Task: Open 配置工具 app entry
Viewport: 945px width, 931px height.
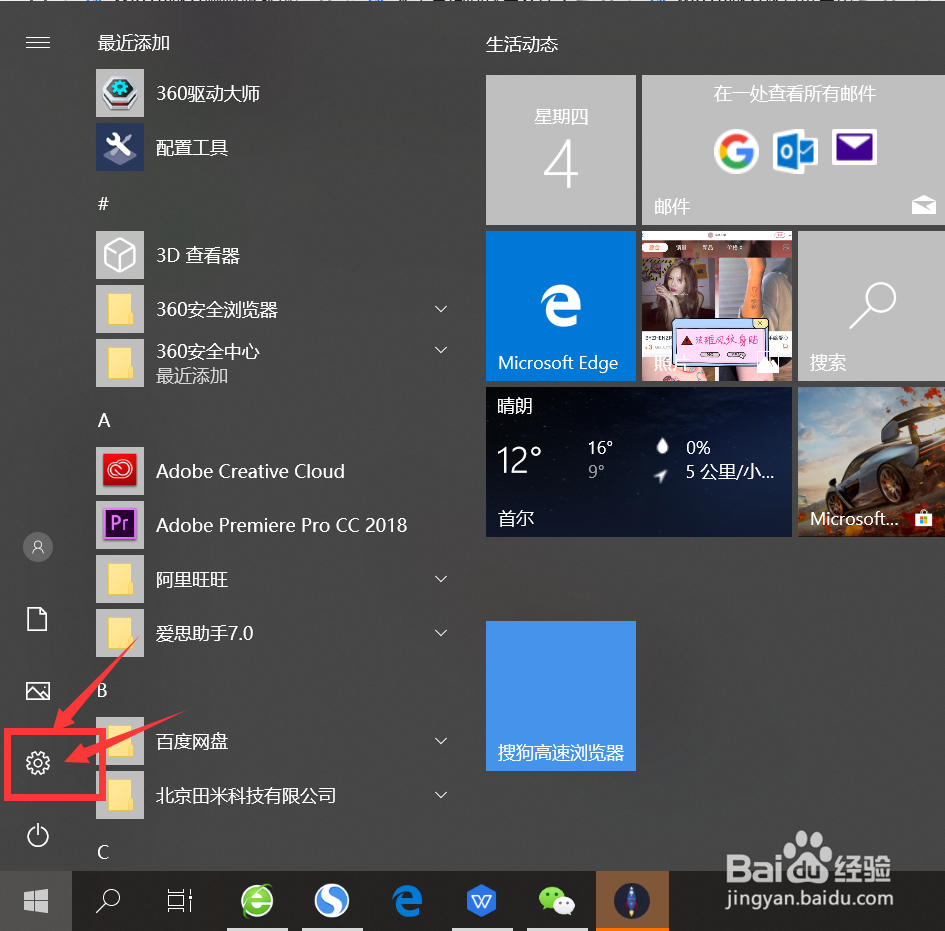Action: 271,147
